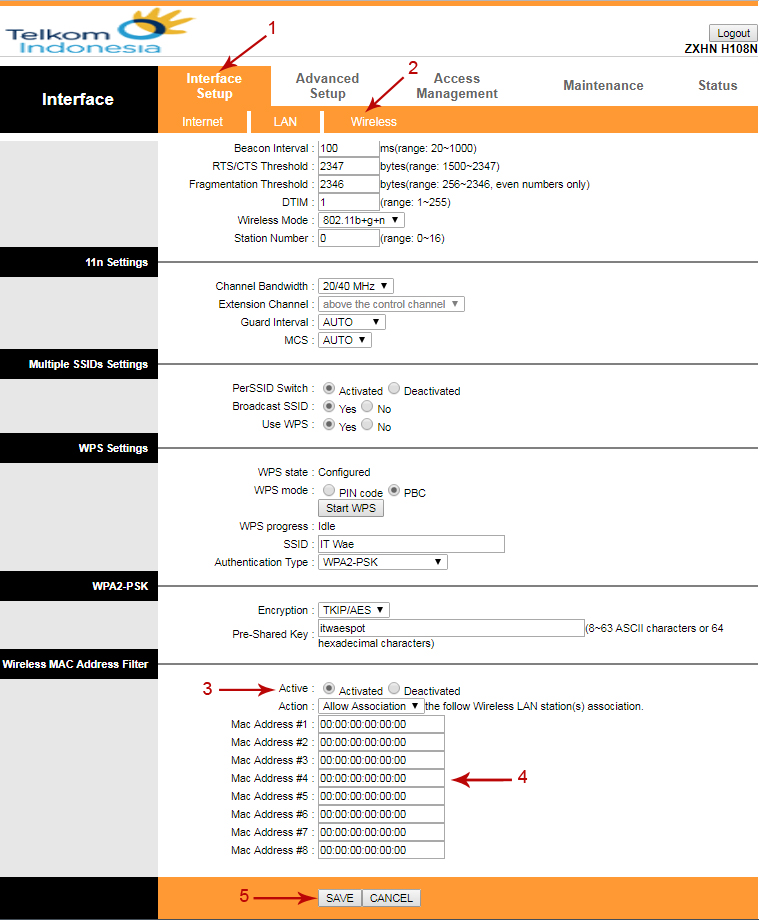
Task: Click the Mac Address #8 field
Action: 381,850
